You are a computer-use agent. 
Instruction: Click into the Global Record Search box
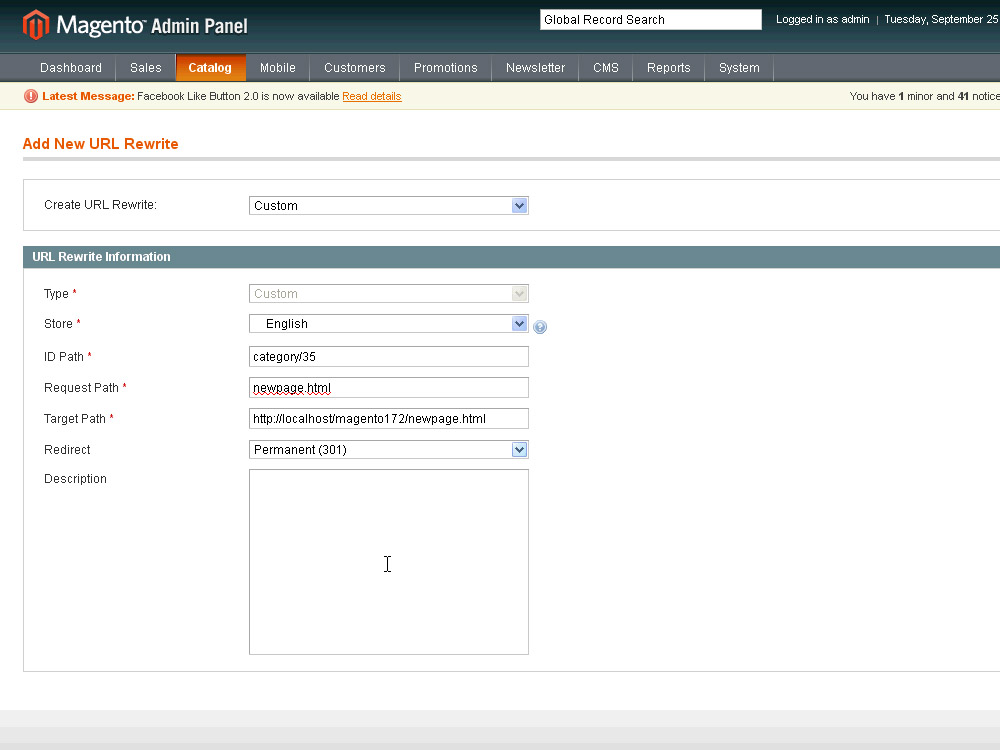pyautogui.click(x=650, y=20)
